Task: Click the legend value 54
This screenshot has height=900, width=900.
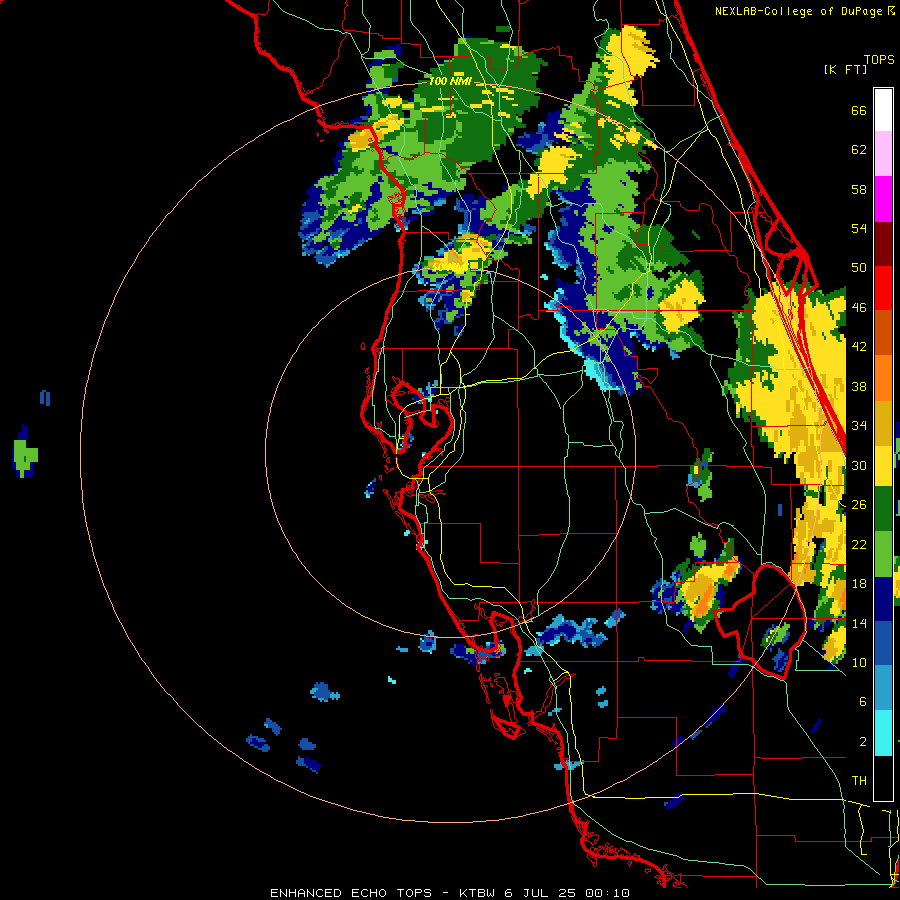Action: coord(859,228)
